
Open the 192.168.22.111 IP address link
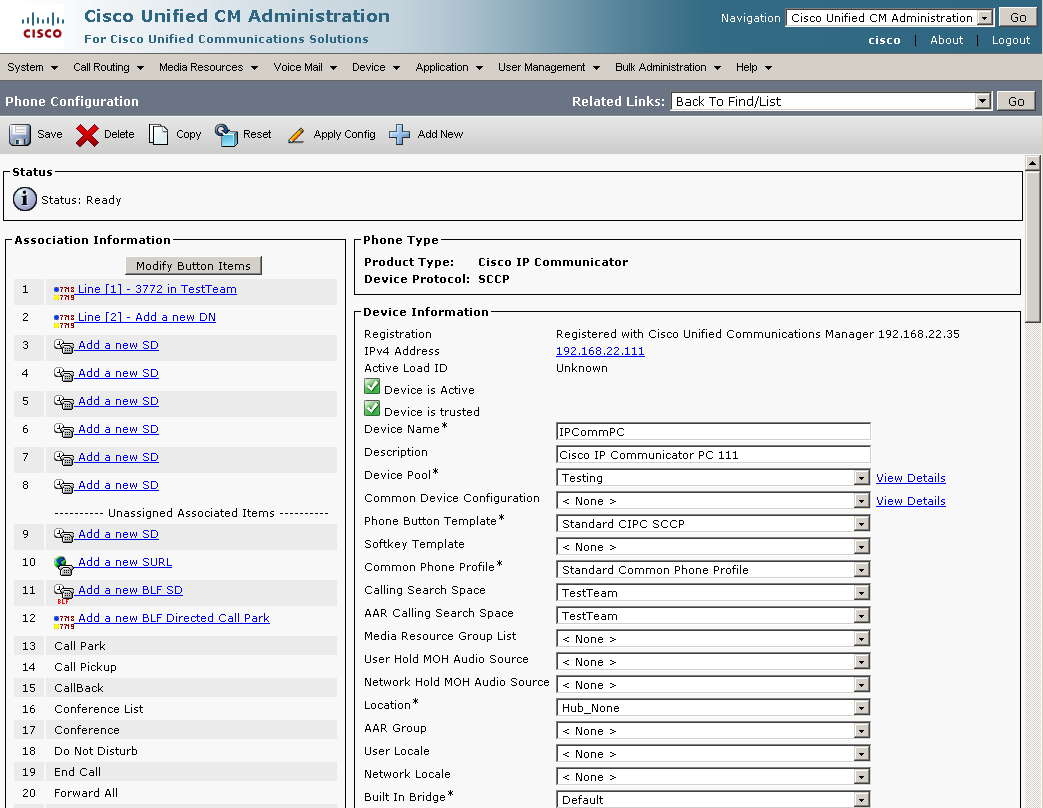point(600,351)
